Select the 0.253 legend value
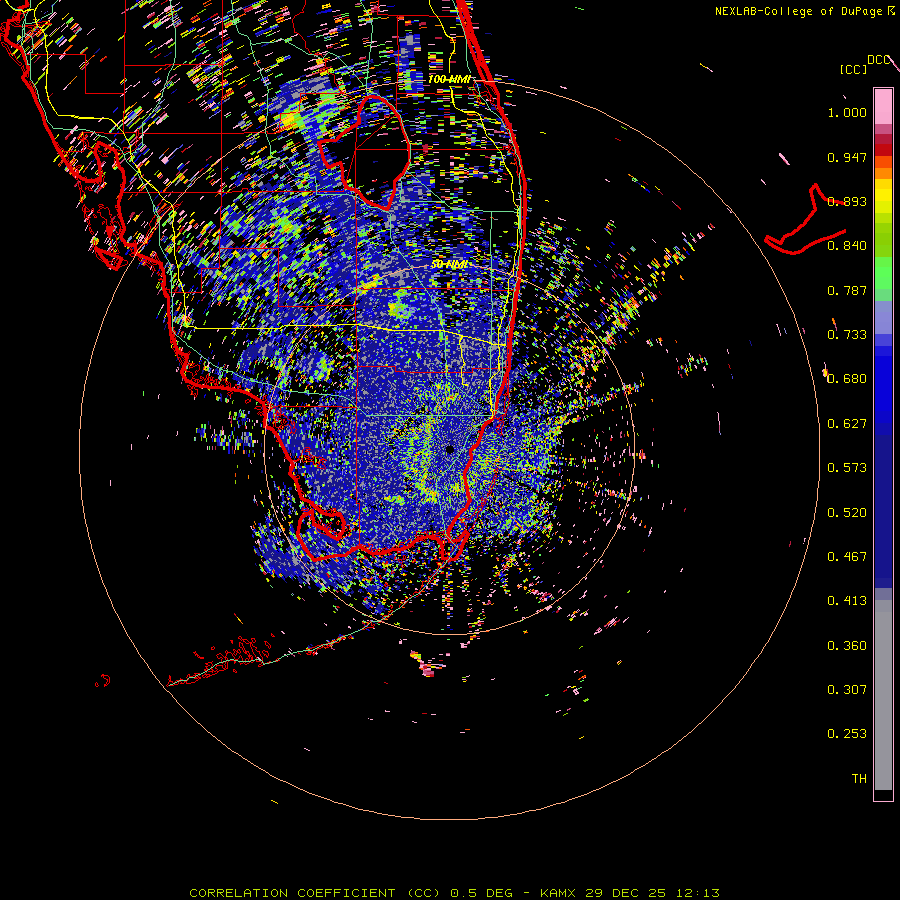This screenshot has width=900, height=900. pos(847,734)
